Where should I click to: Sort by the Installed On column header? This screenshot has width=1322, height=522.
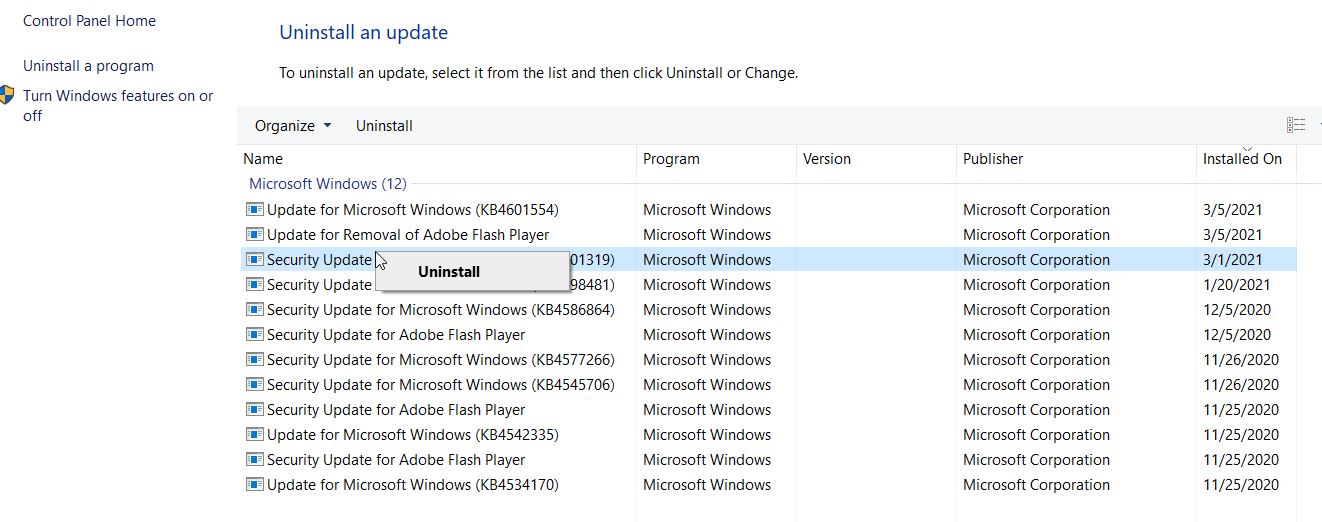pos(1242,159)
